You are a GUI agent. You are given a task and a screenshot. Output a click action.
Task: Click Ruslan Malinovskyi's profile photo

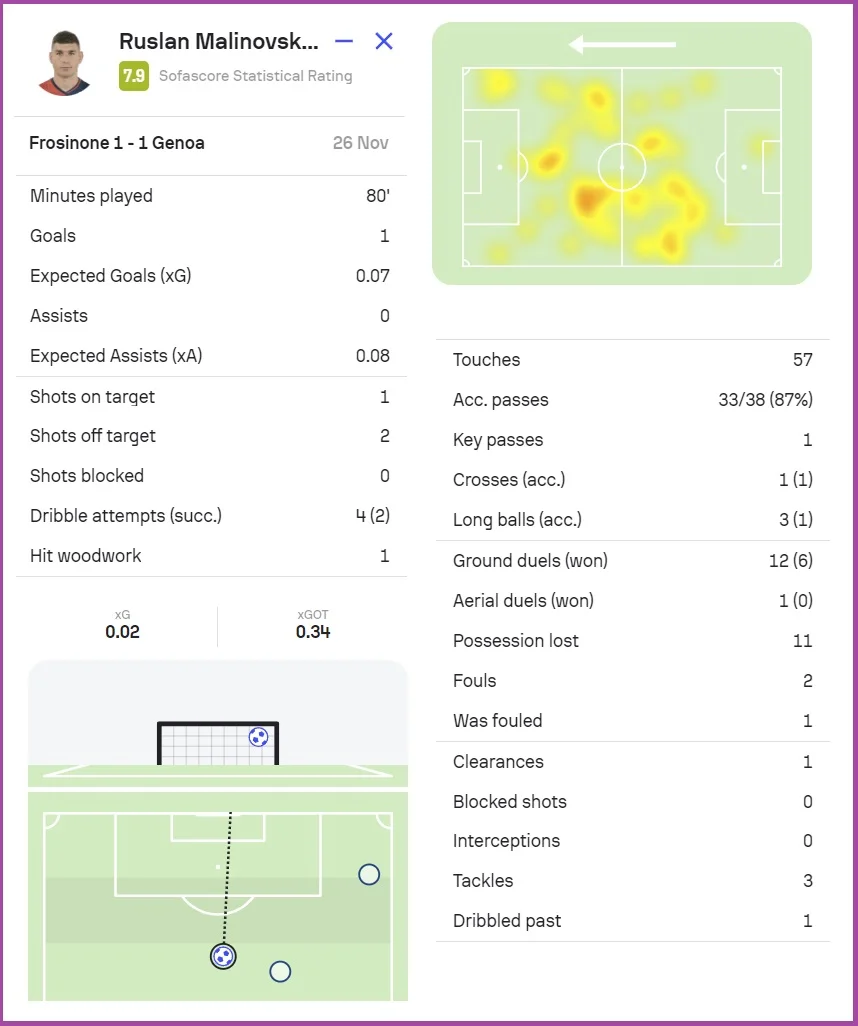tap(64, 62)
